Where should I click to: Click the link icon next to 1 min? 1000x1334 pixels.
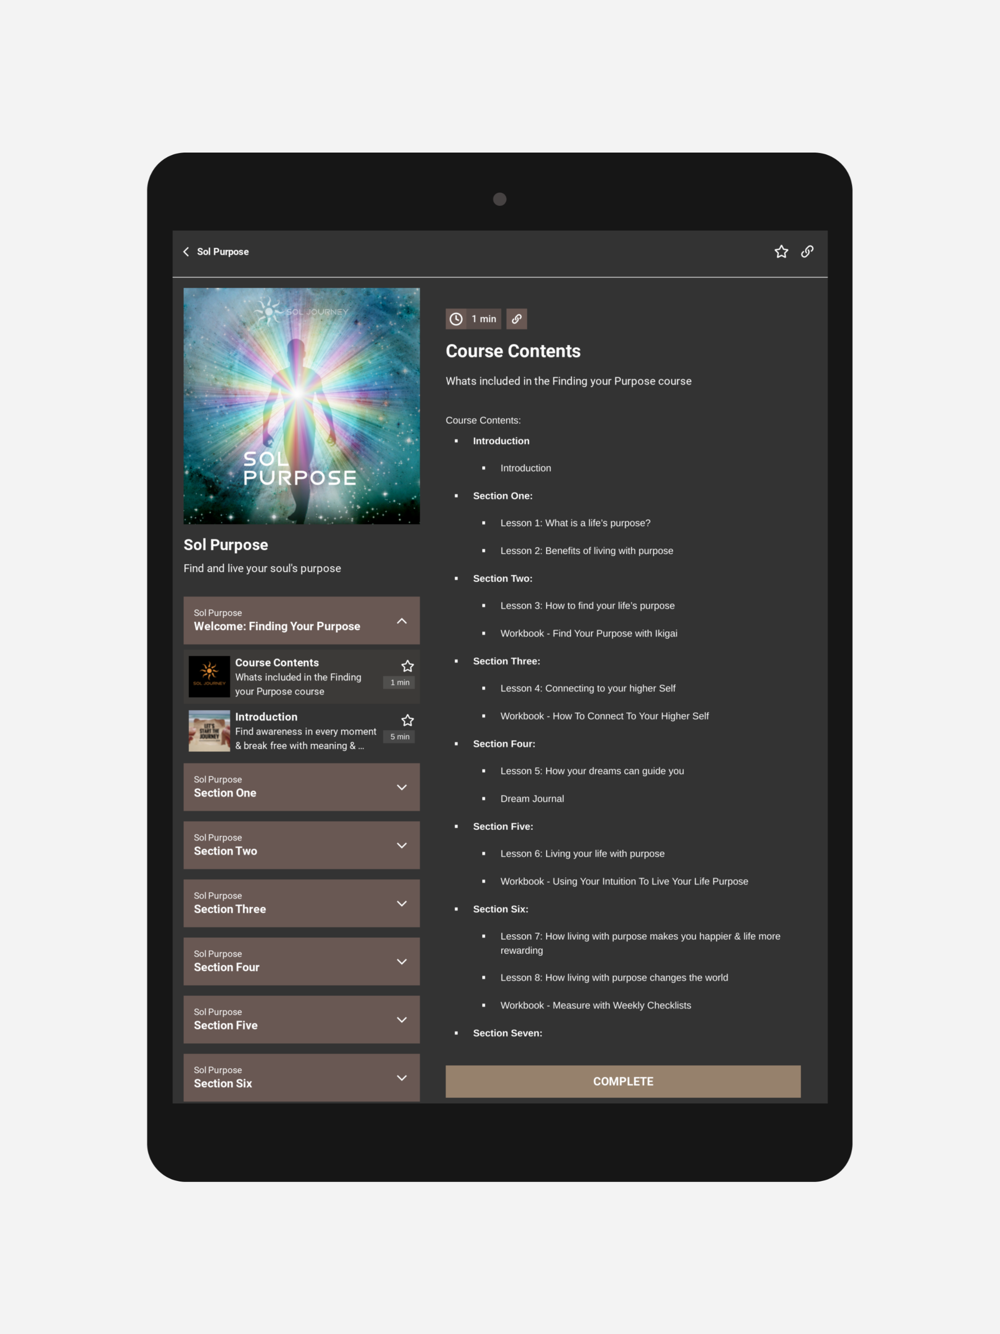(516, 319)
